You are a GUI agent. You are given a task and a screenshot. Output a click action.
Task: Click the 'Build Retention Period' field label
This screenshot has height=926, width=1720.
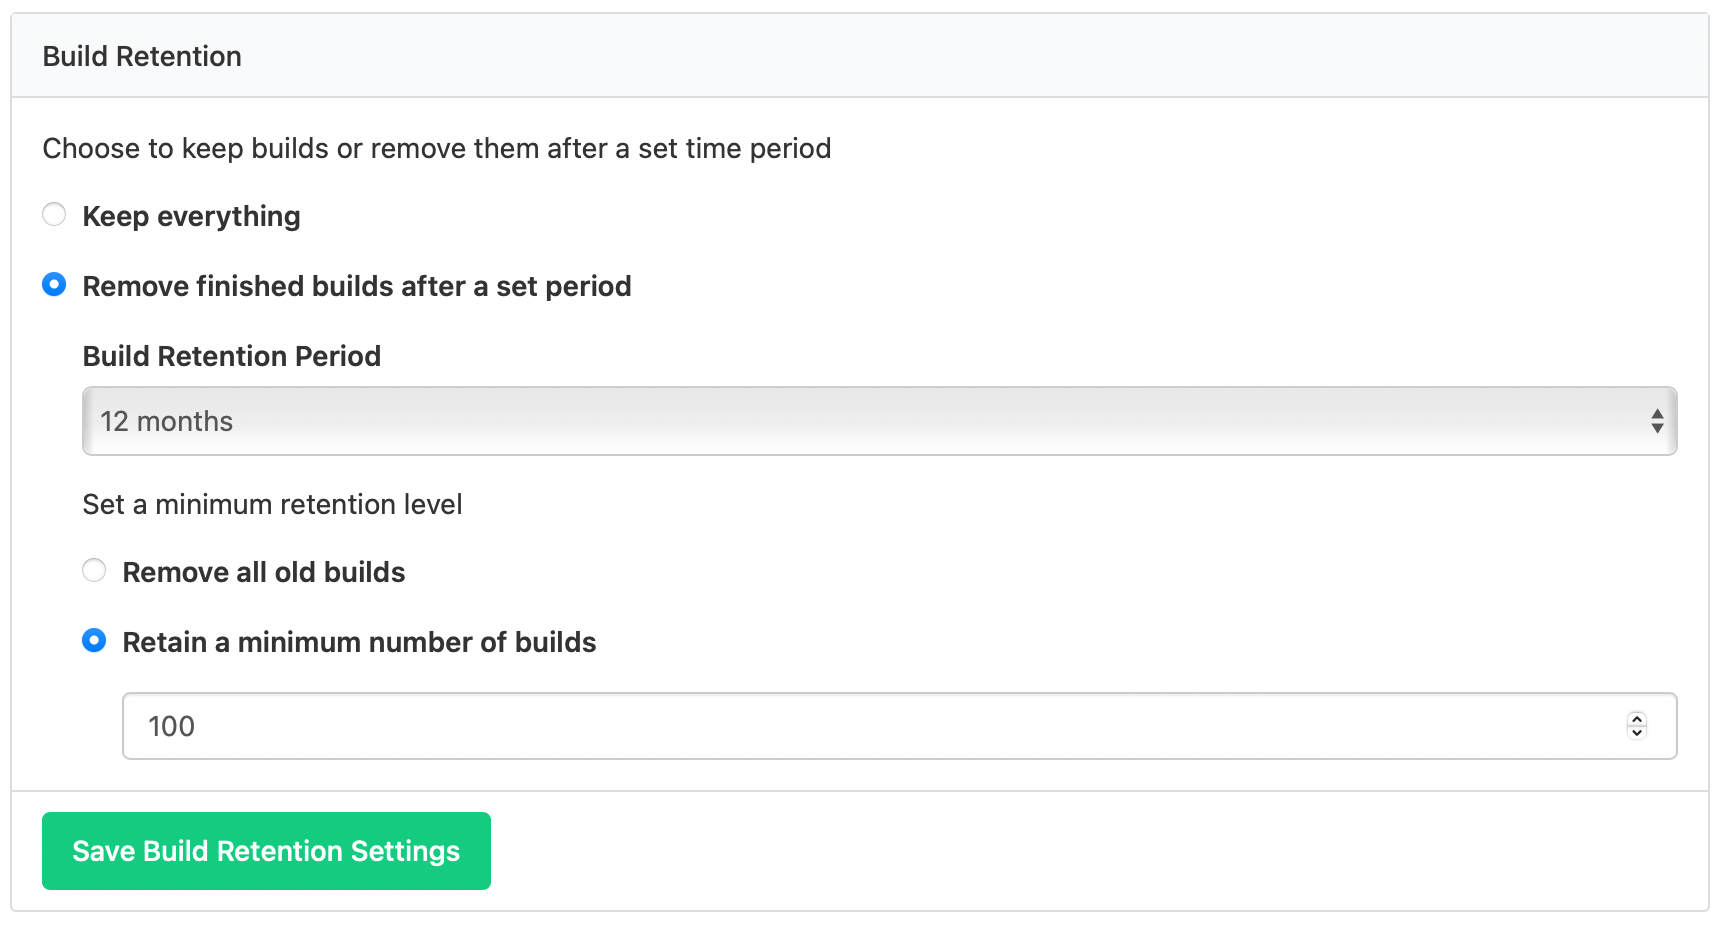(231, 356)
